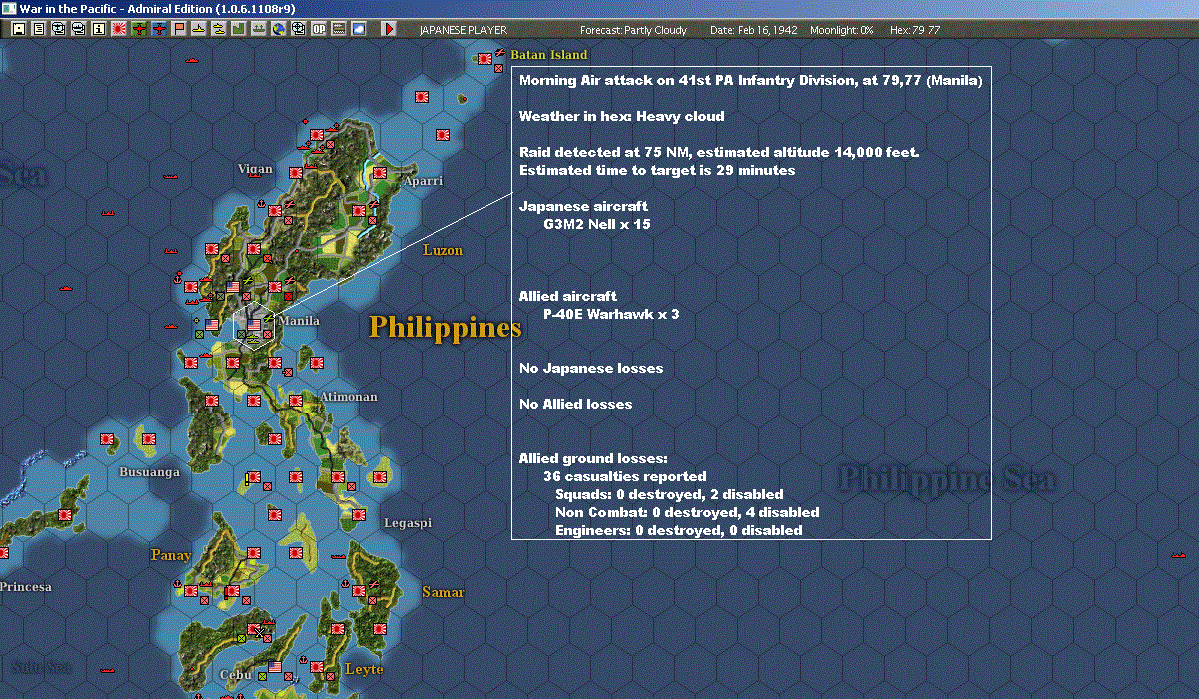Open the green land shape toolbar icon
Screen dimensions: 1199x699
239,29
